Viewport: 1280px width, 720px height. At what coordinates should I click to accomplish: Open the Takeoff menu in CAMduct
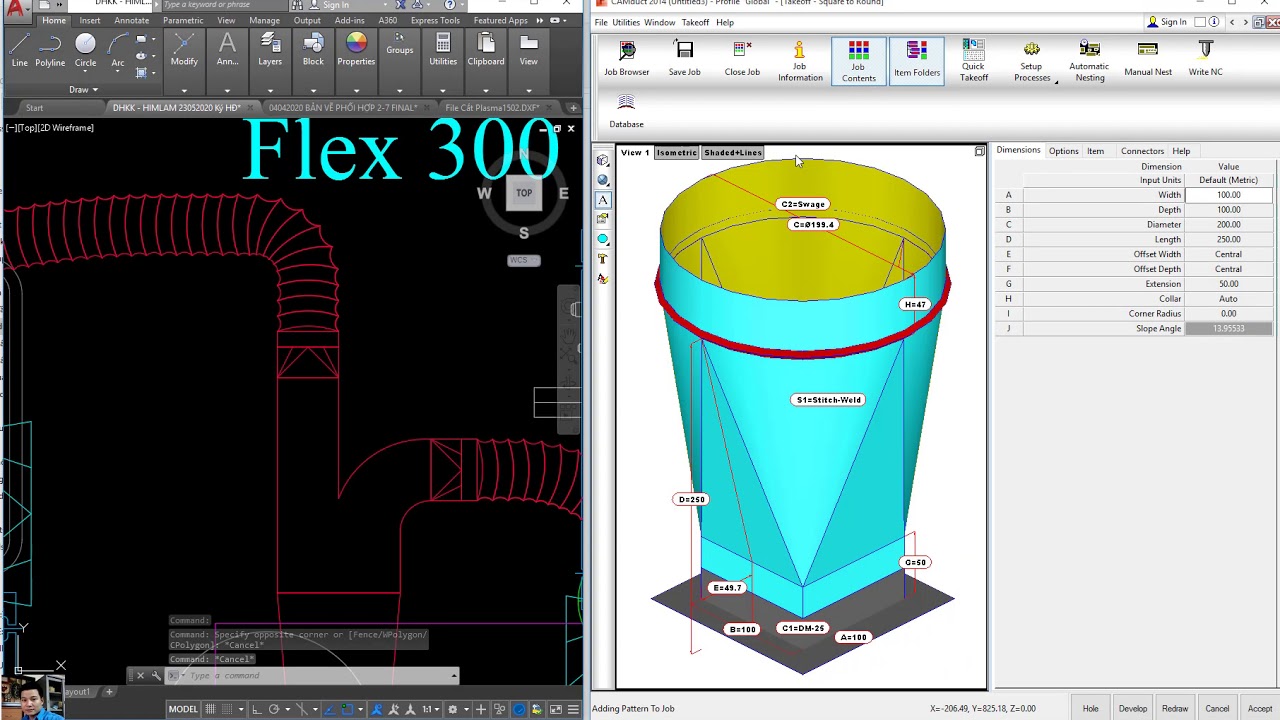tap(695, 22)
